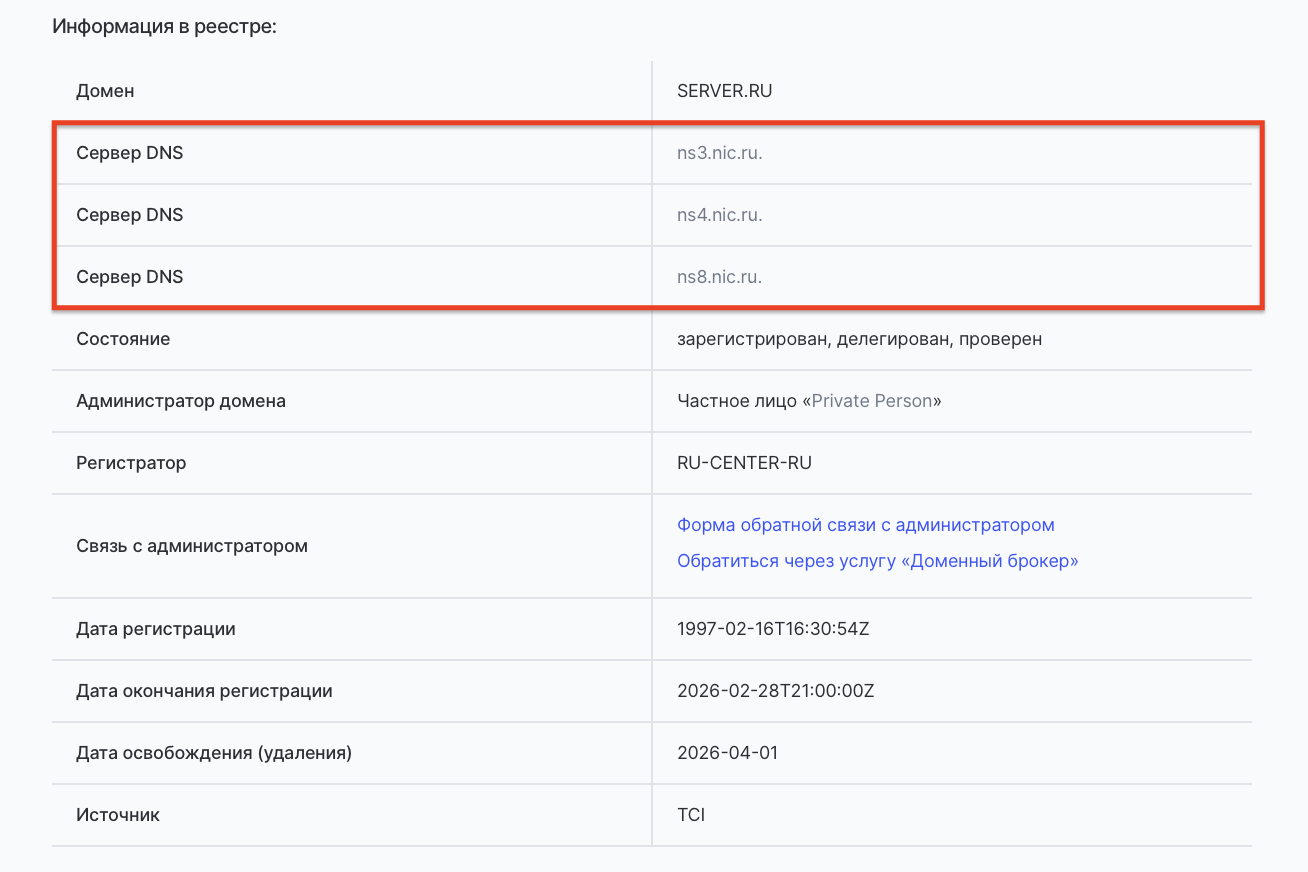Click the Домен row label
Screen dimensions: 1308x872
(x=105, y=91)
